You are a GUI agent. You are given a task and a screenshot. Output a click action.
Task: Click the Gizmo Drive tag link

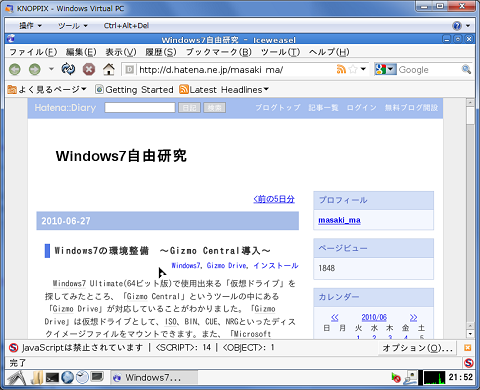pyautogui.click(x=226, y=266)
